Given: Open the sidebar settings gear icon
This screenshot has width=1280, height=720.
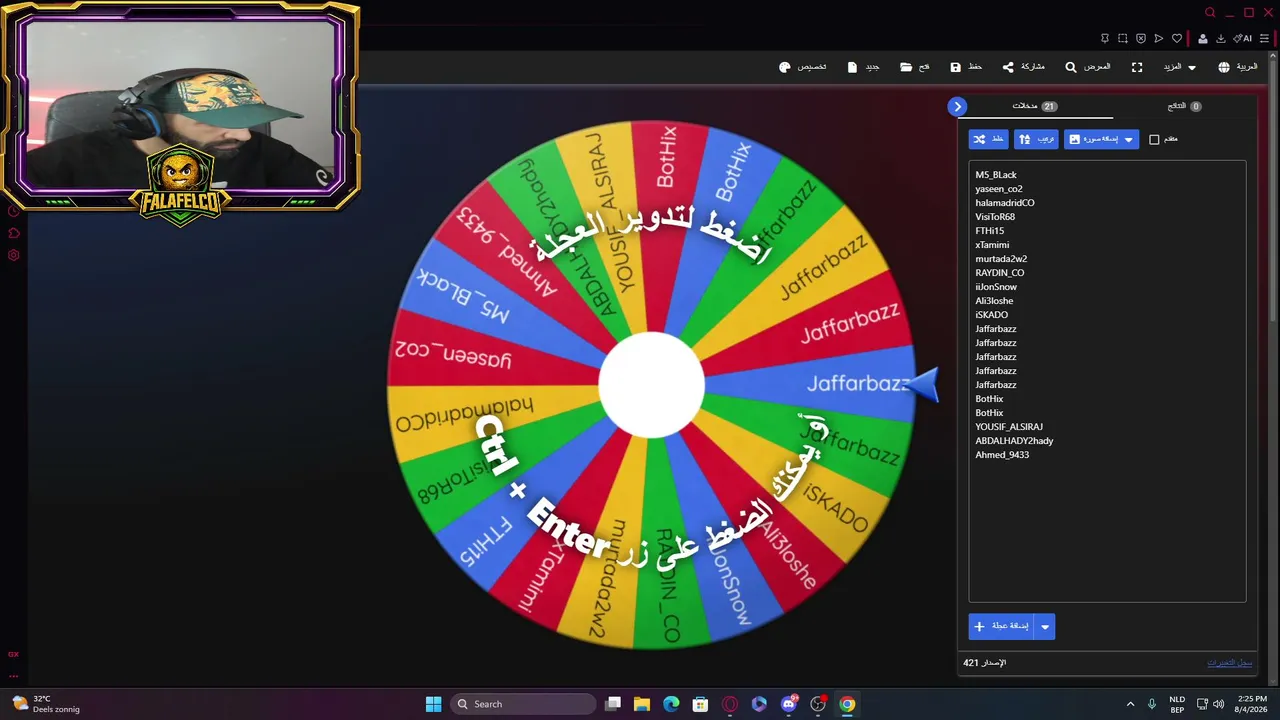Looking at the screenshot, I should (x=14, y=255).
